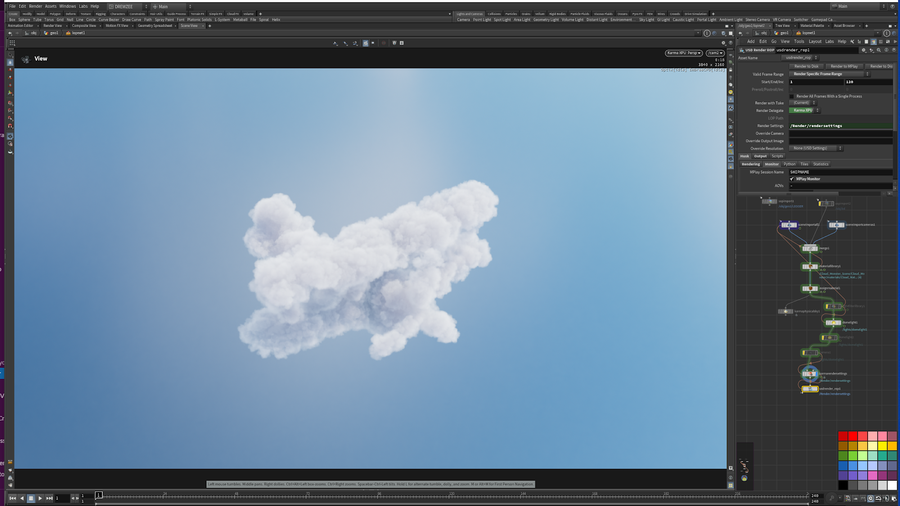Click the parameter pane search magnifier icon
900x506 pixels.
[x=879, y=50]
